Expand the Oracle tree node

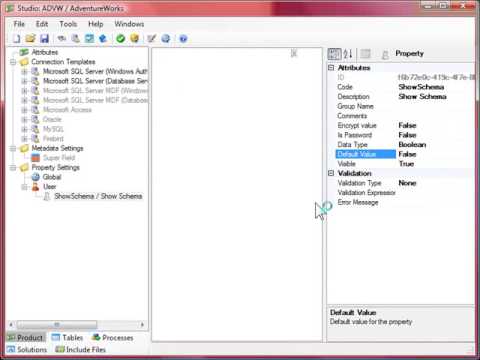pyautogui.click(x=24, y=119)
